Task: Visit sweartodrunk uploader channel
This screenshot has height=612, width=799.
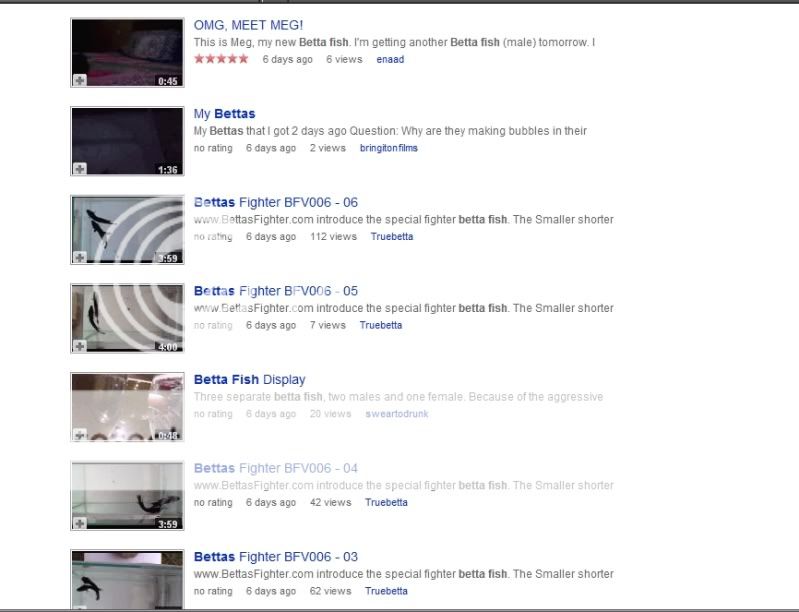Action: pos(397,414)
